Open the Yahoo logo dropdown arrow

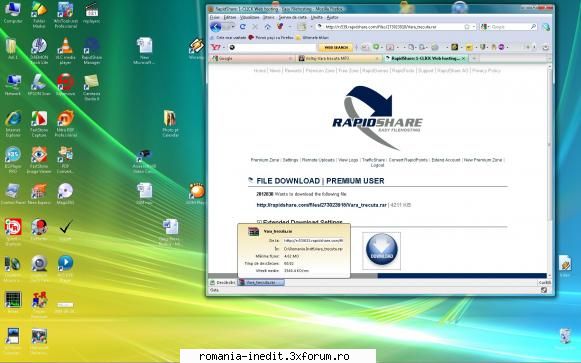(223, 47)
